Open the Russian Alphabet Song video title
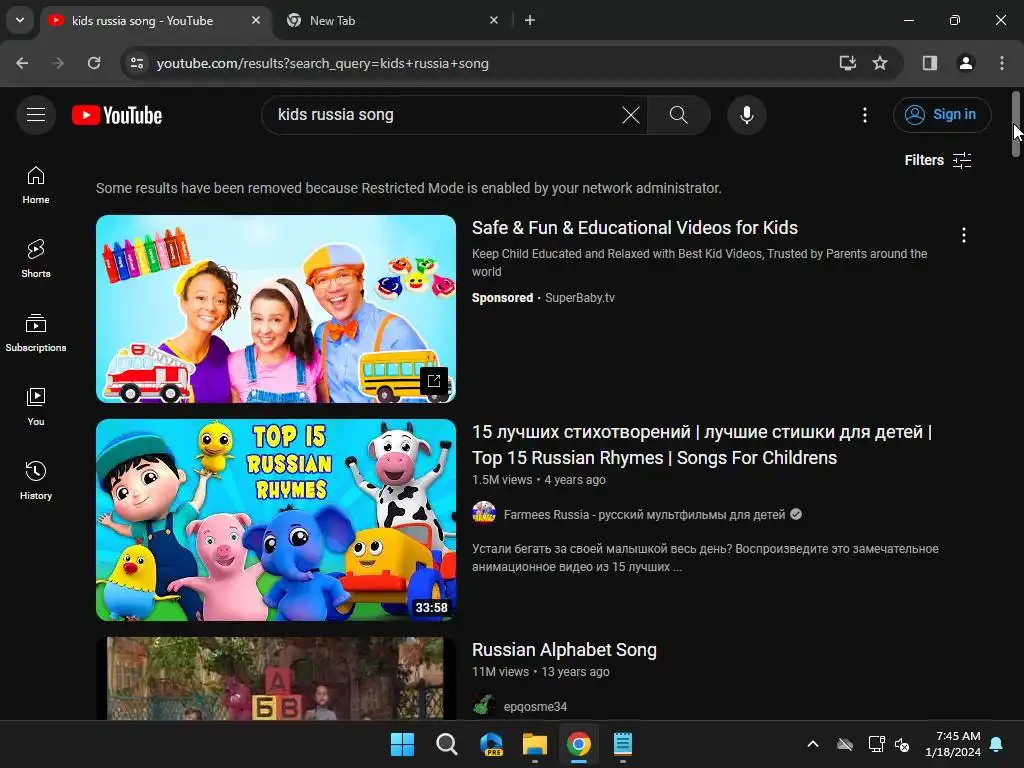1024x768 pixels. click(x=564, y=650)
